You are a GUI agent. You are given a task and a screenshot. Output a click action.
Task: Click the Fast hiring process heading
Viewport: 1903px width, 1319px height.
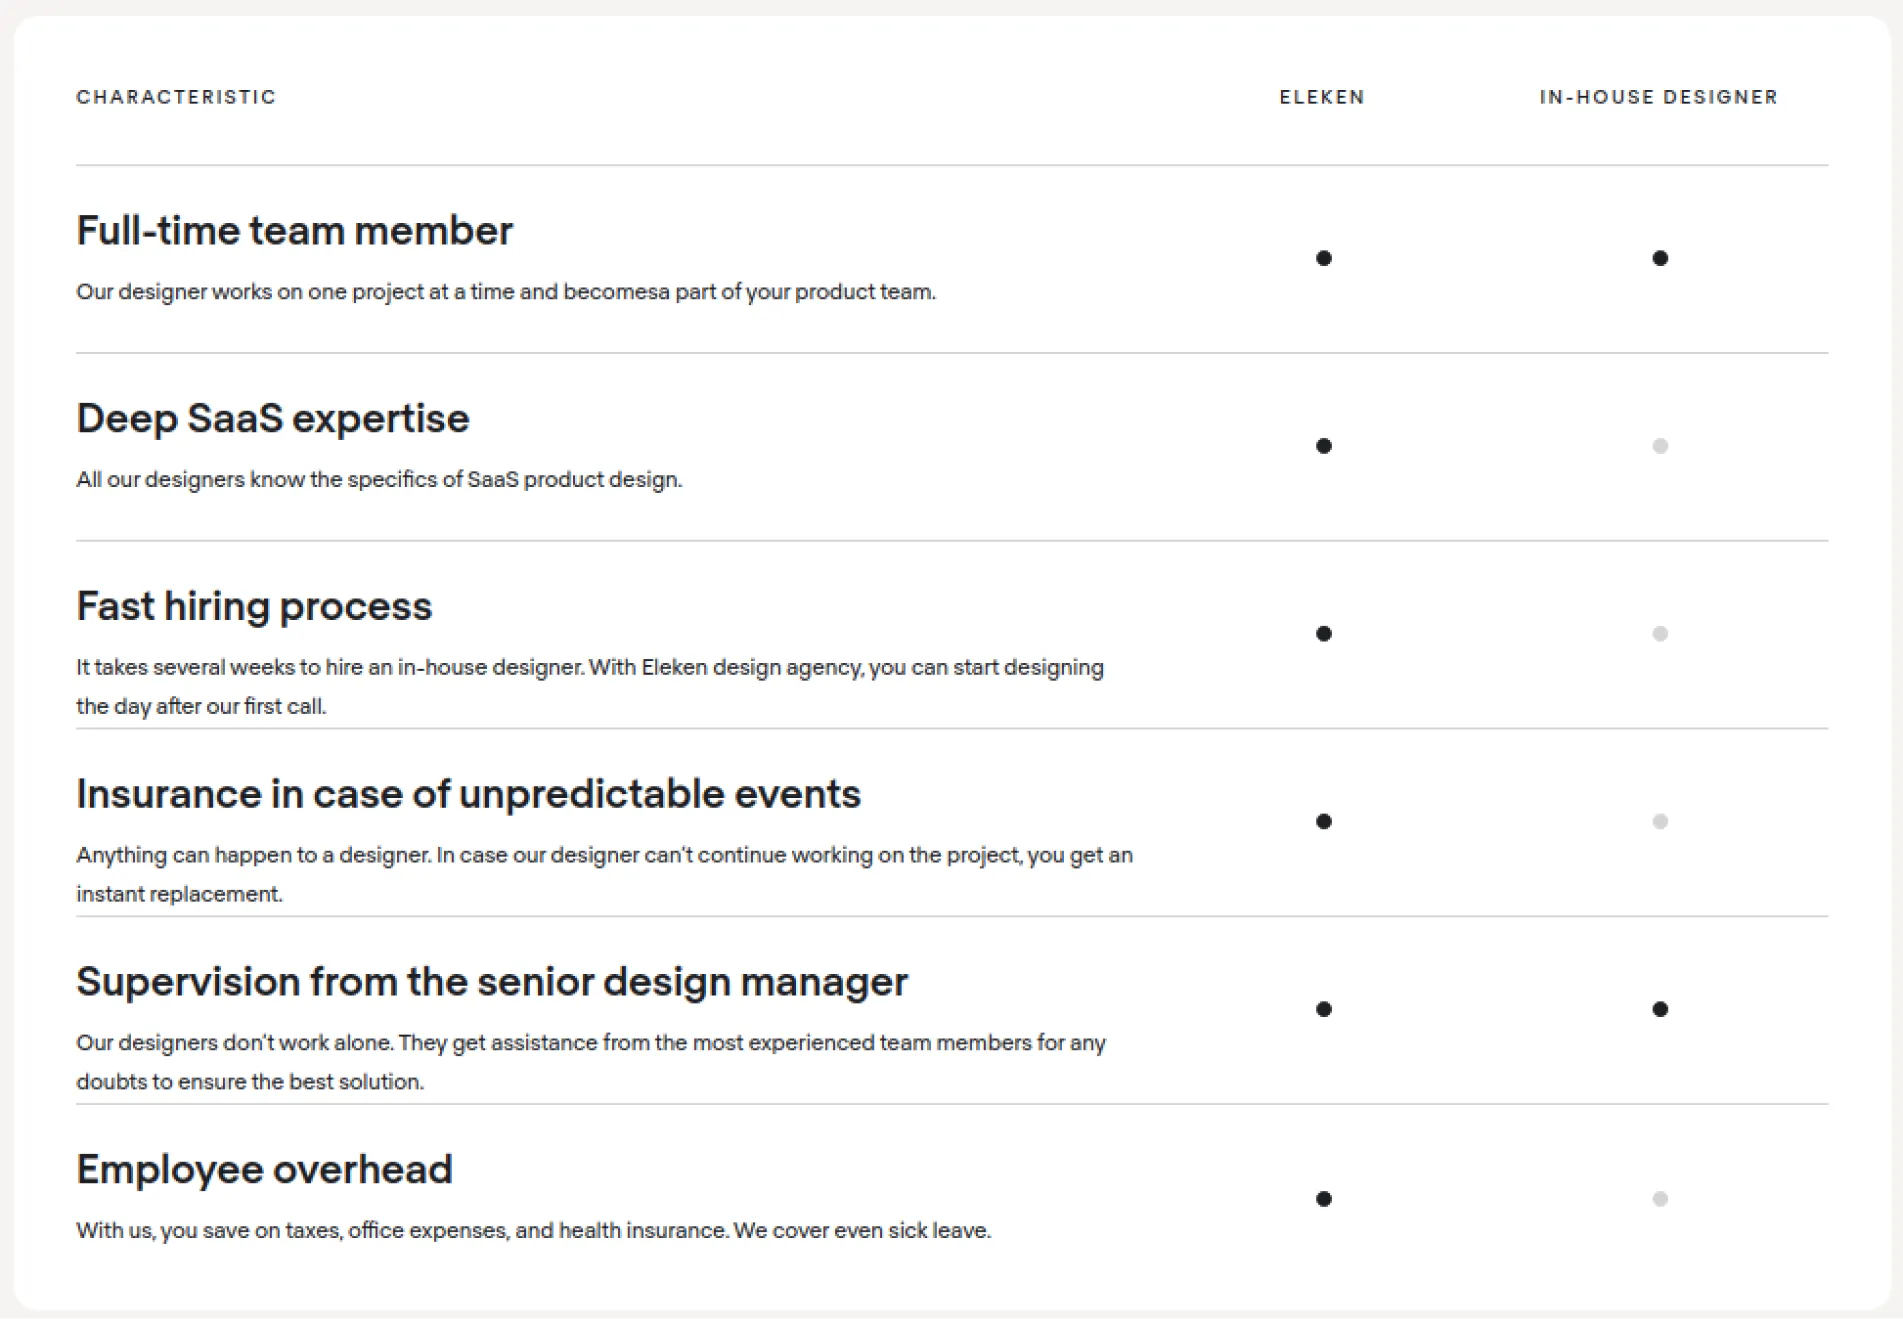point(254,606)
